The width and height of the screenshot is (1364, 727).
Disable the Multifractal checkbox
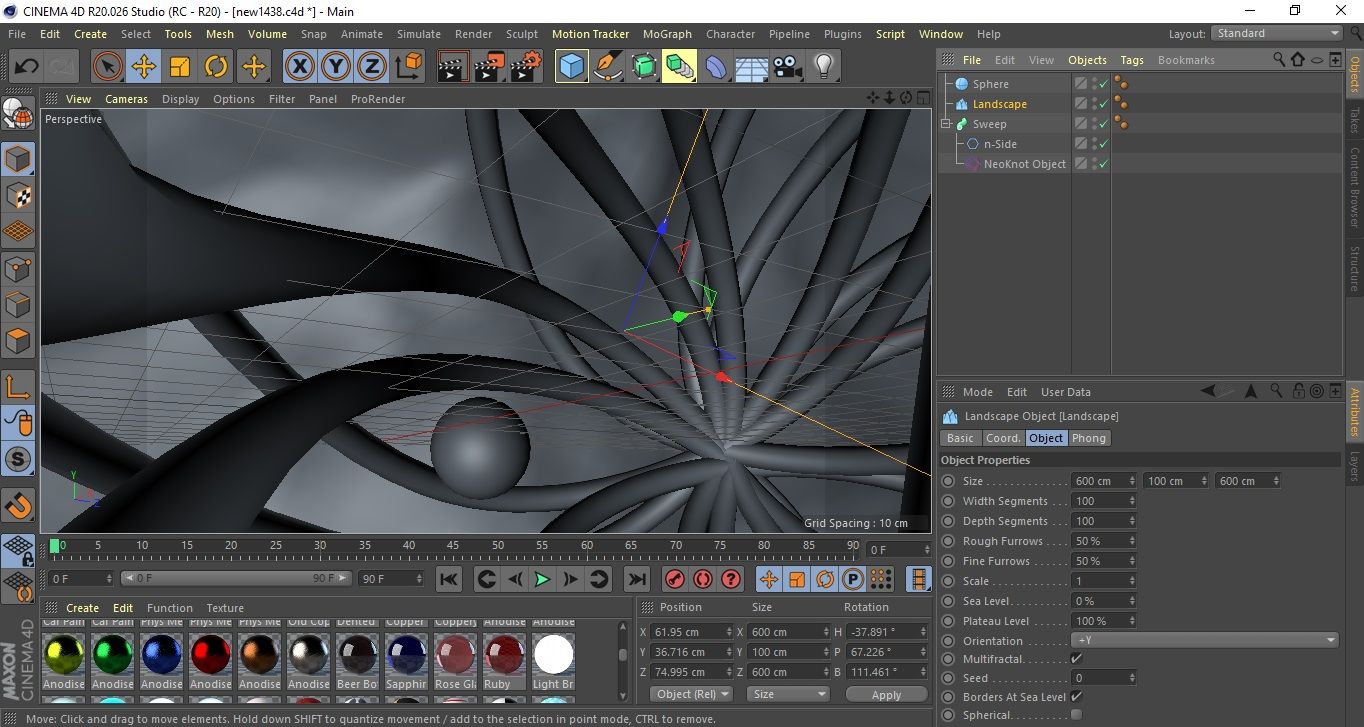tap(1076, 659)
